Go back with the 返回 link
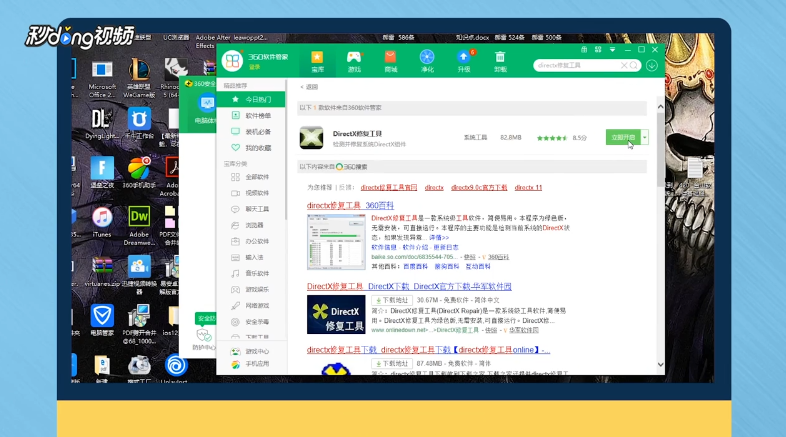The height and width of the screenshot is (437, 786). [310, 87]
